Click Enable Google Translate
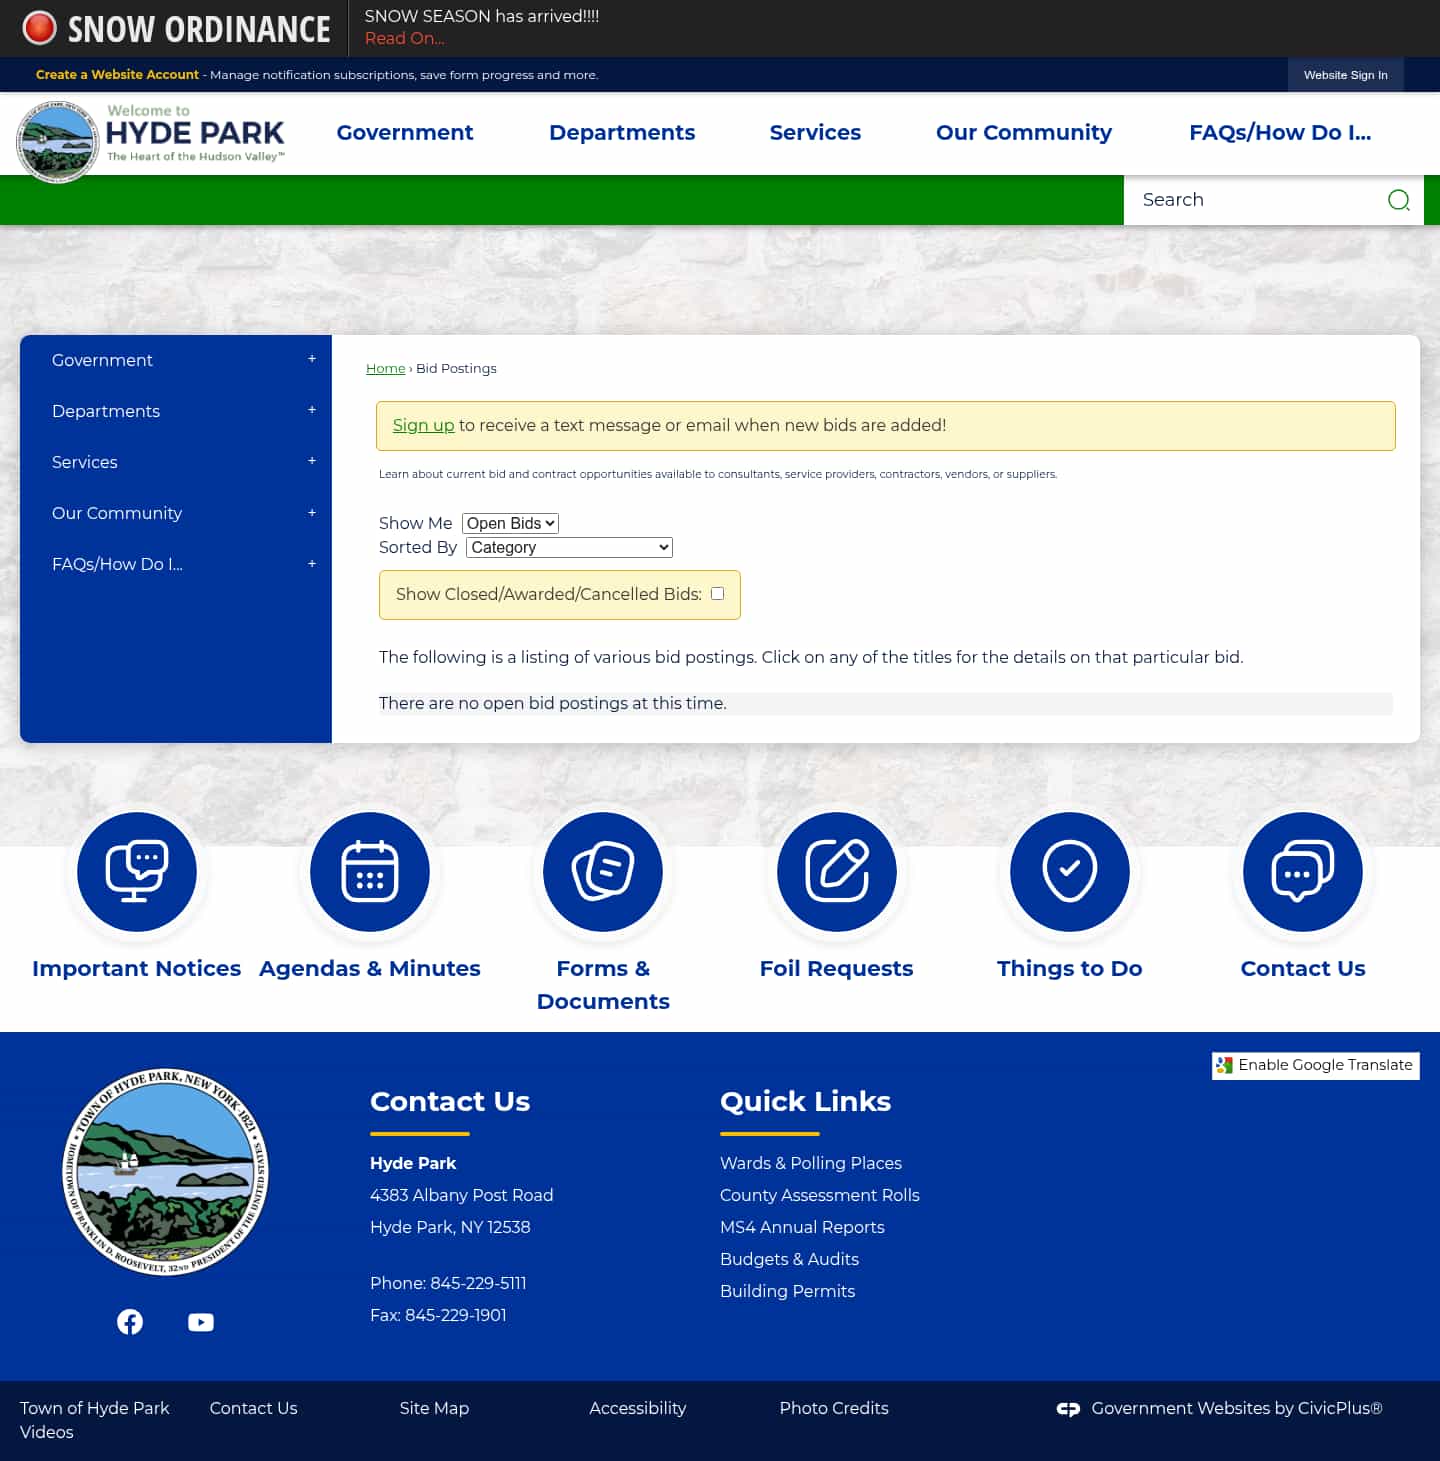This screenshot has width=1440, height=1461. click(x=1316, y=1065)
